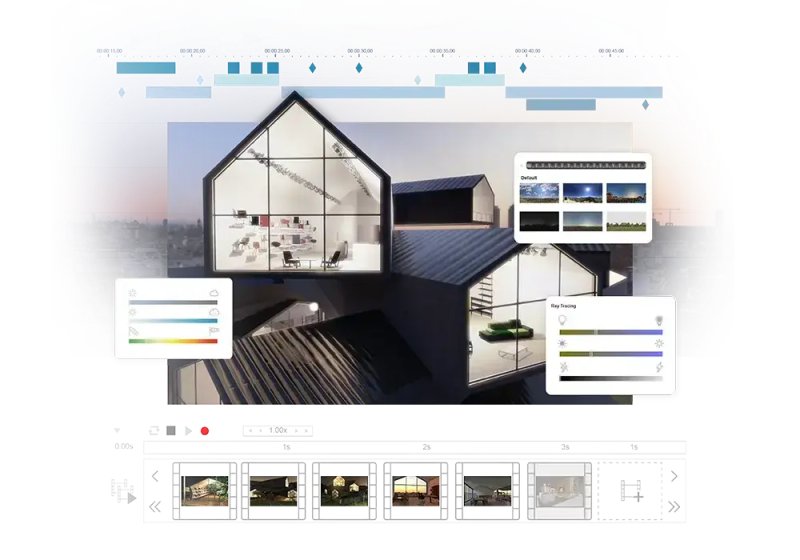Click the lit bulb icon in Ray Tracing
Image resolution: width=800 pixels, height=560 pixels.
pos(659,320)
